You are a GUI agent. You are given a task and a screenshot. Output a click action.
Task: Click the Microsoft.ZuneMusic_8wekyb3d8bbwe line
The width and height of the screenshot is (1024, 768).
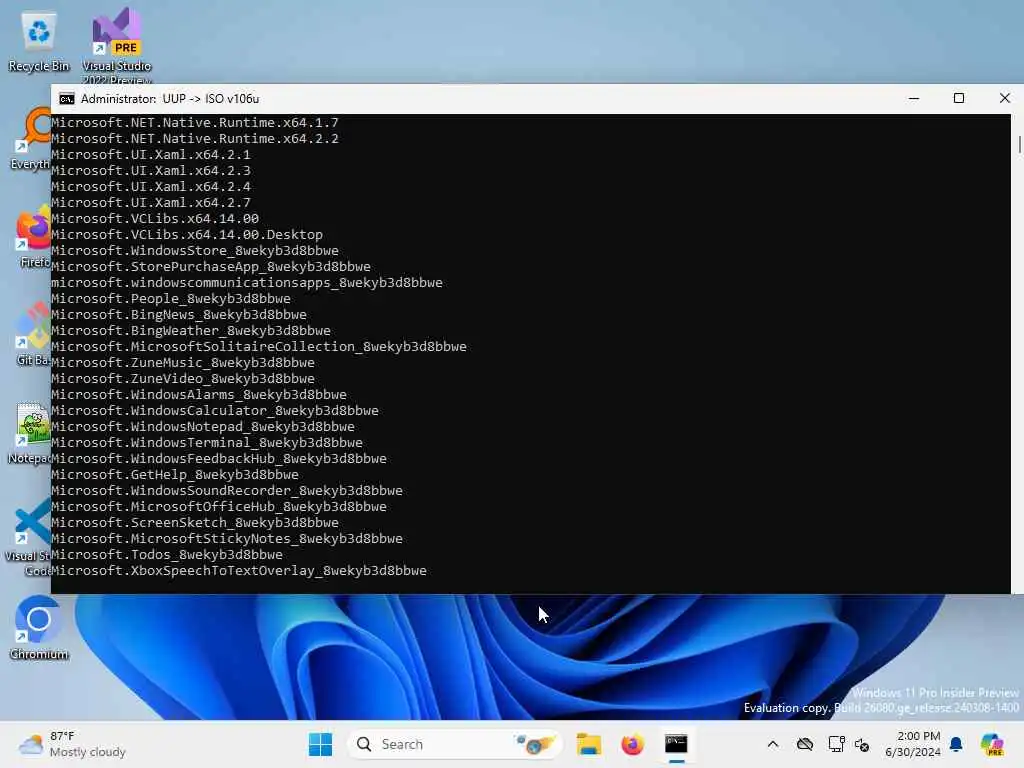[183, 363]
